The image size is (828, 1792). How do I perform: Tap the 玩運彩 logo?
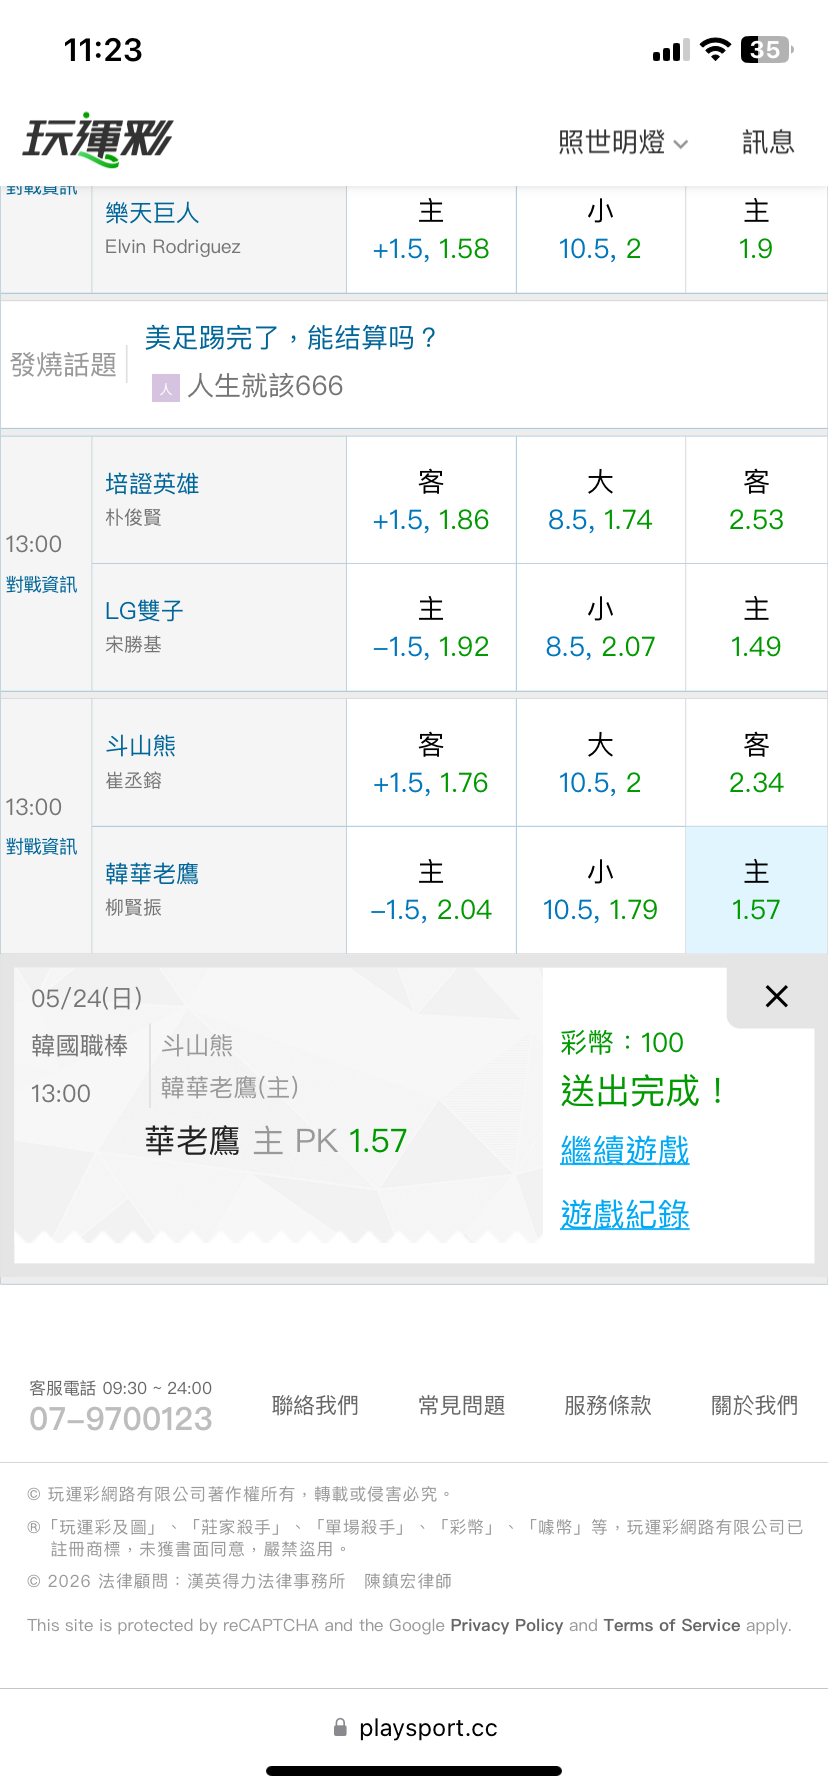(x=97, y=140)
